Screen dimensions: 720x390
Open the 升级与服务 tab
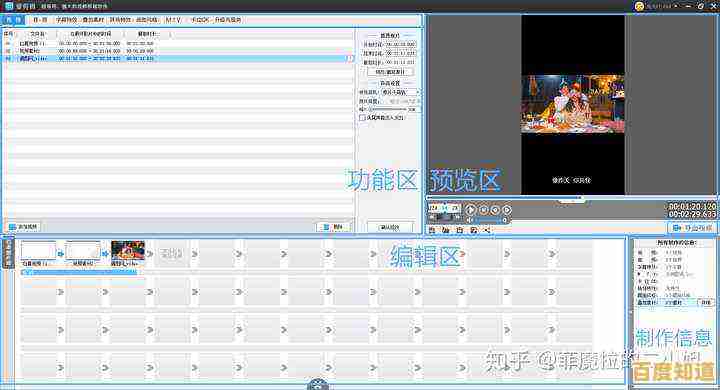click(x=228, y=20)
